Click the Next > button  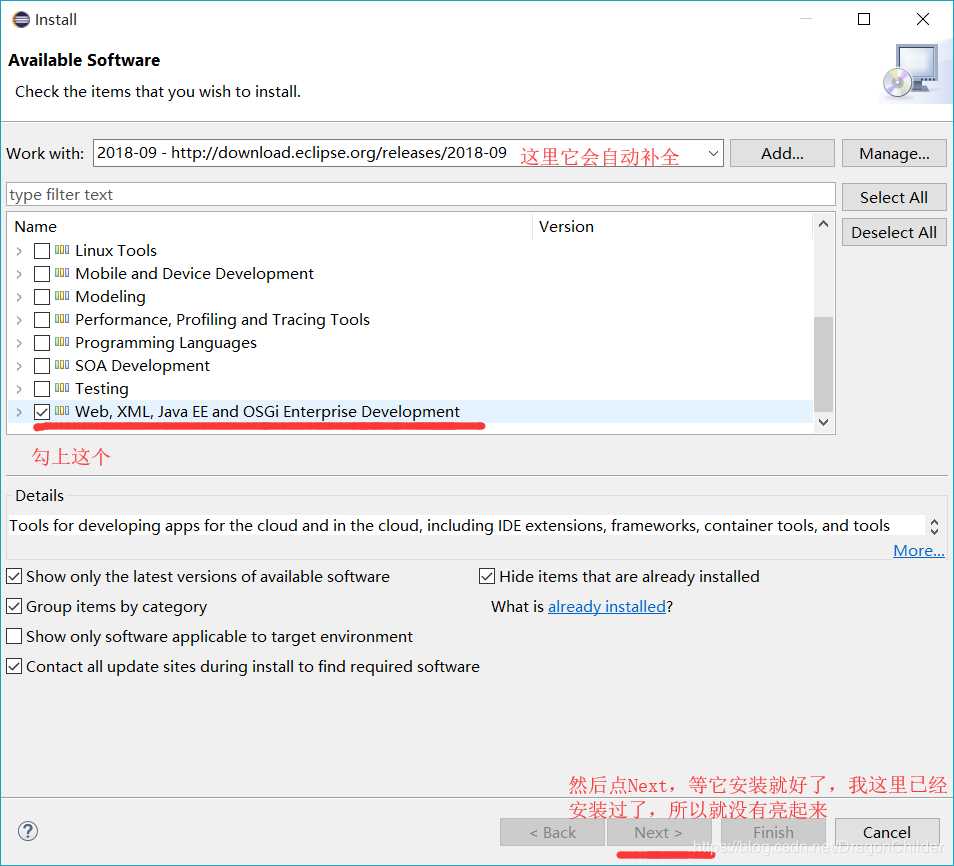click(x=658, y=832)
